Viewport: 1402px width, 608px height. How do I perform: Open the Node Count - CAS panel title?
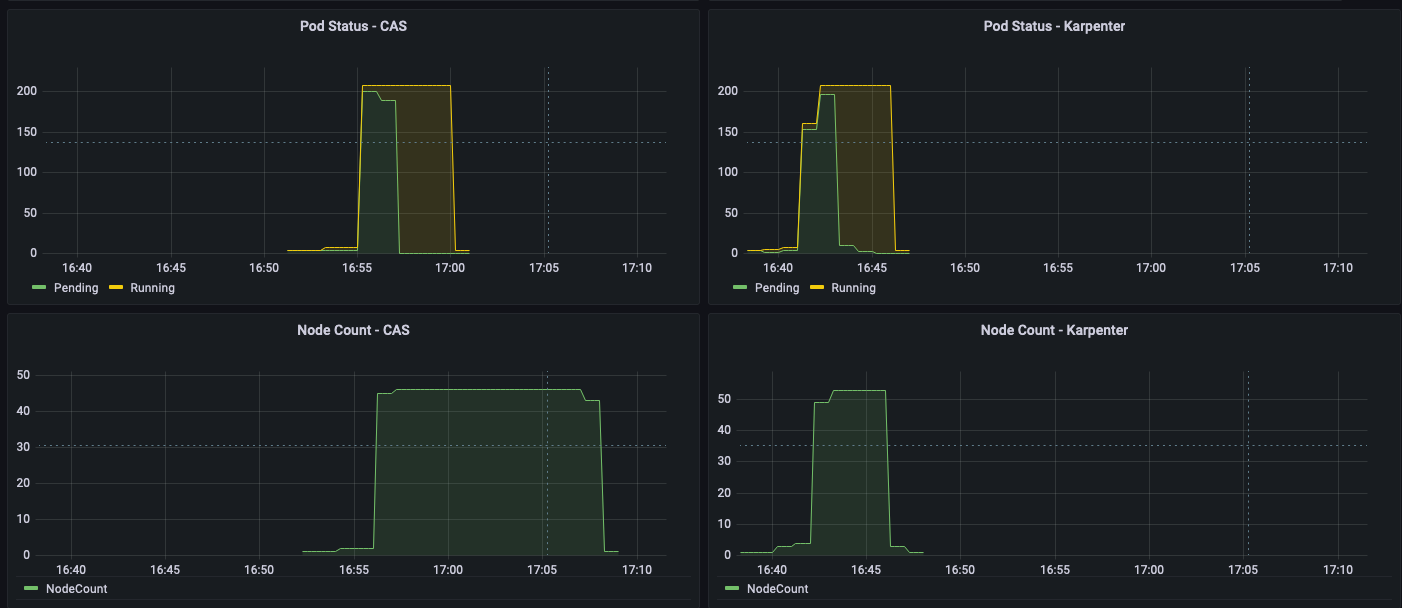(x=353, y=330)
